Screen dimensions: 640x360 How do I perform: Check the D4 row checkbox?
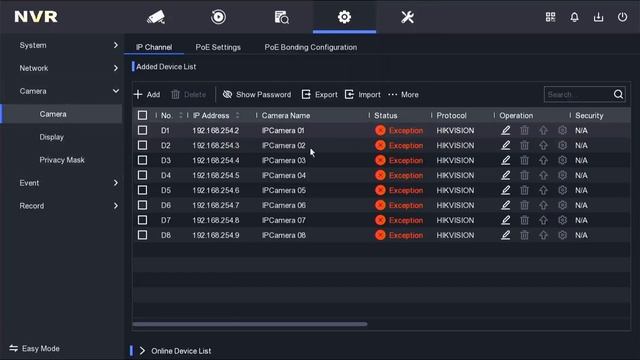(x=142, y=175)
